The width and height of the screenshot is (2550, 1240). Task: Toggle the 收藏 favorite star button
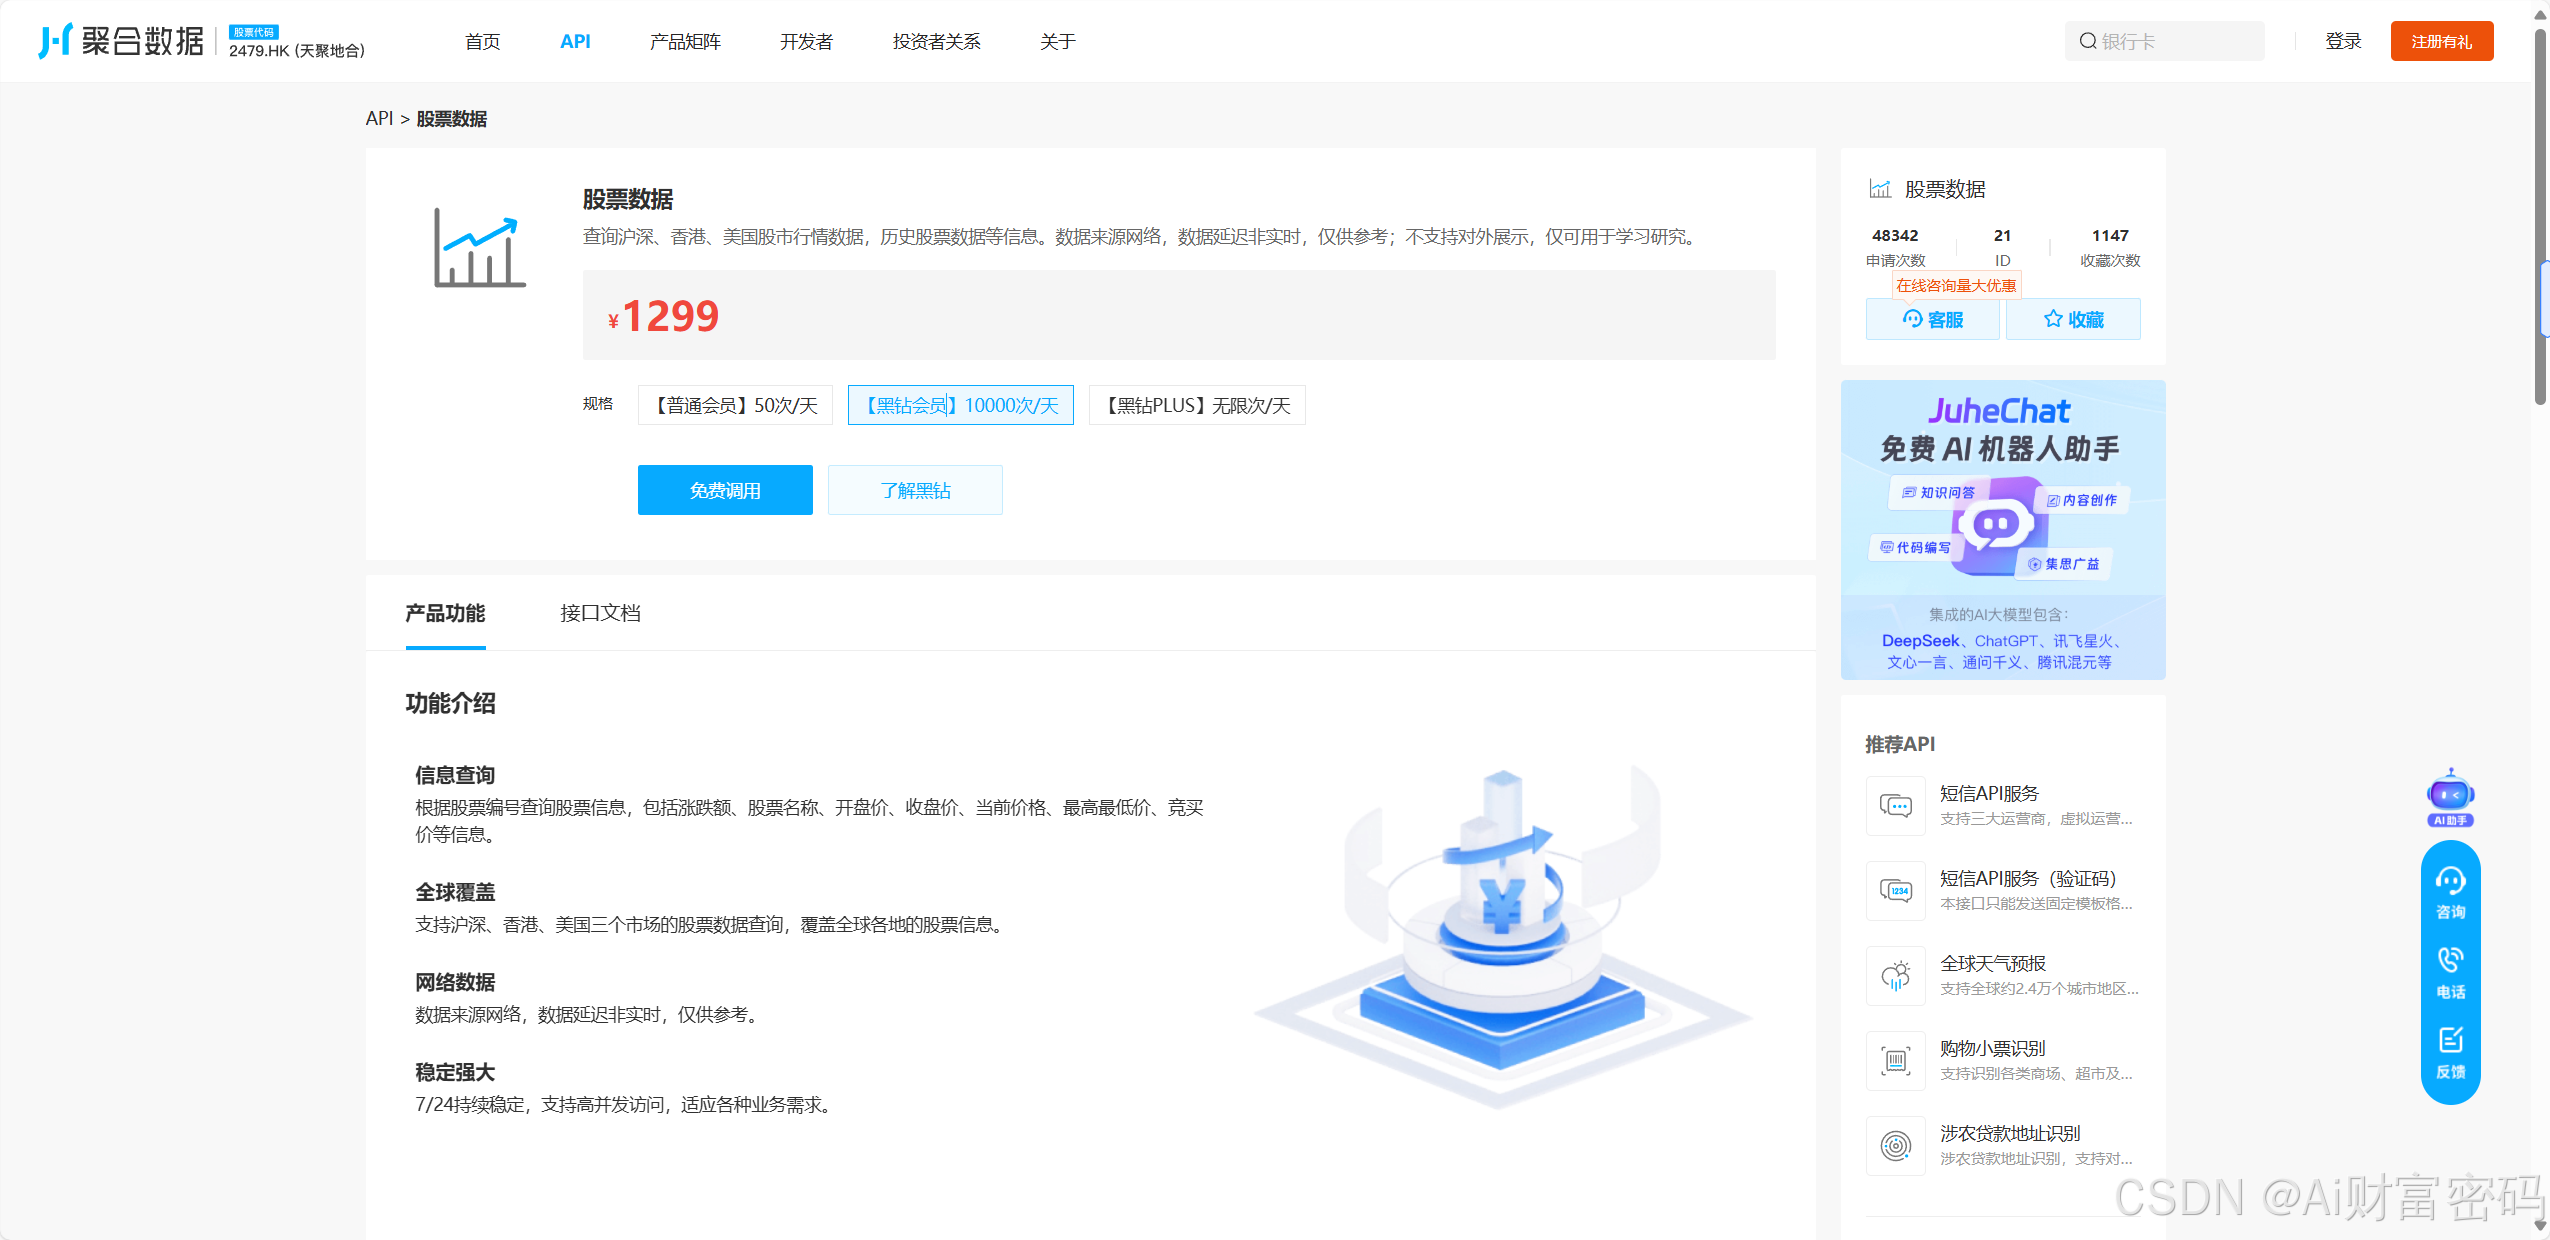(2072, 319)
